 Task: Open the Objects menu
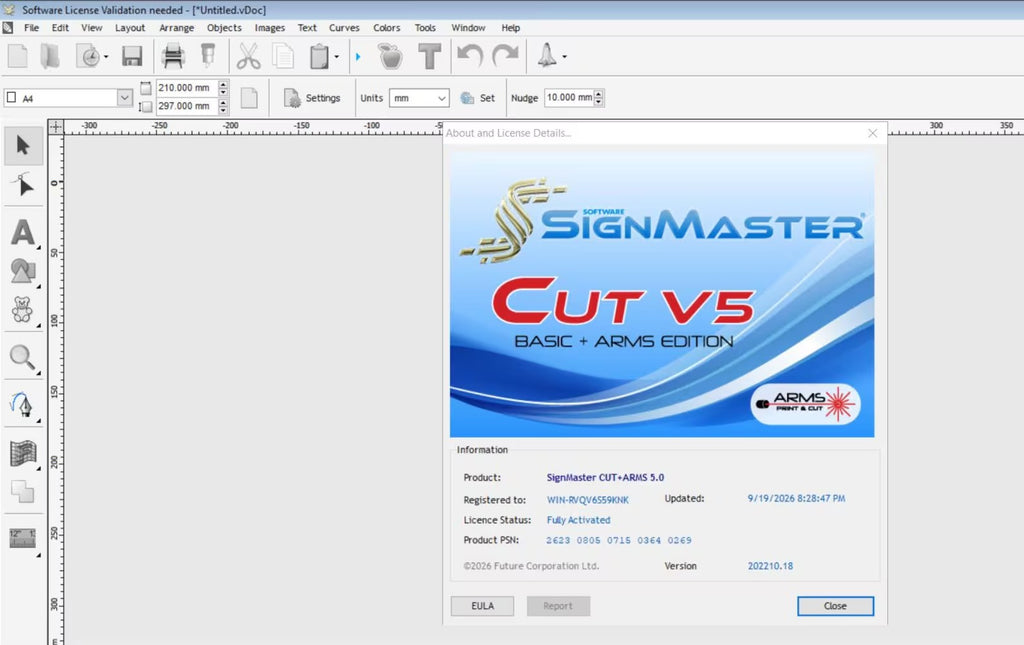click(x=224, y=28)
